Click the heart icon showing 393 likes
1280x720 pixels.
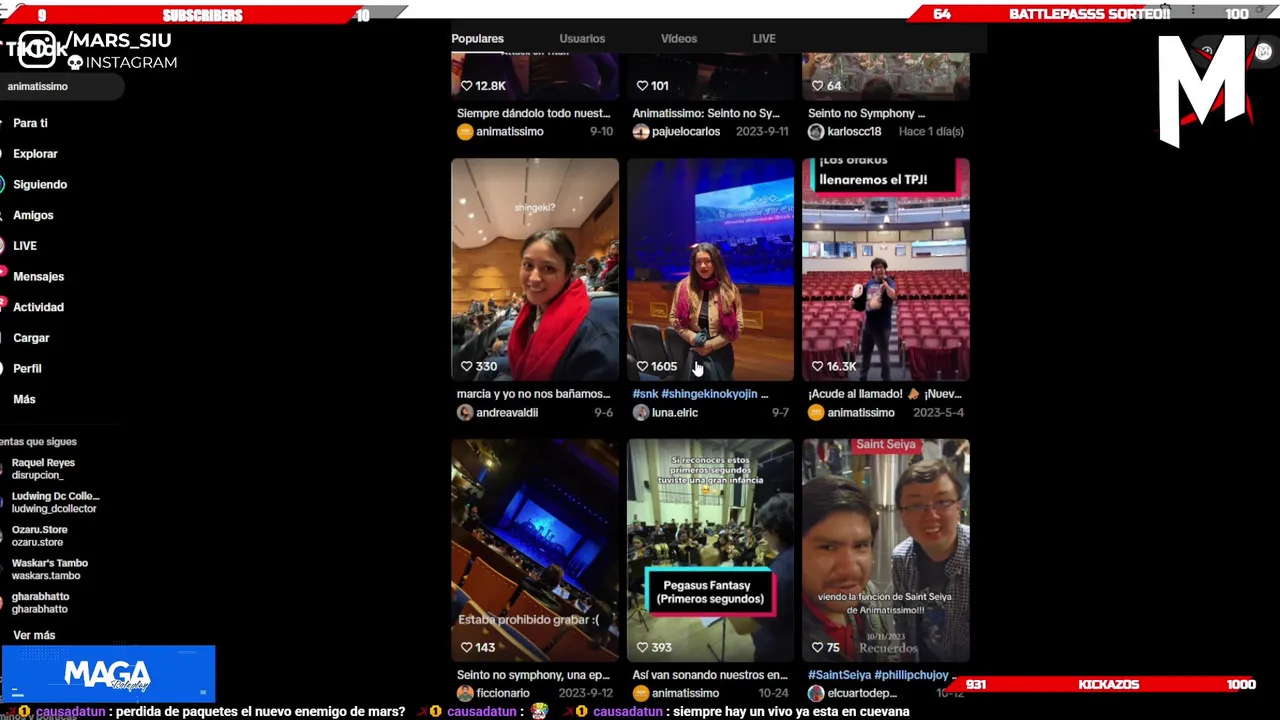click(642, 647)
